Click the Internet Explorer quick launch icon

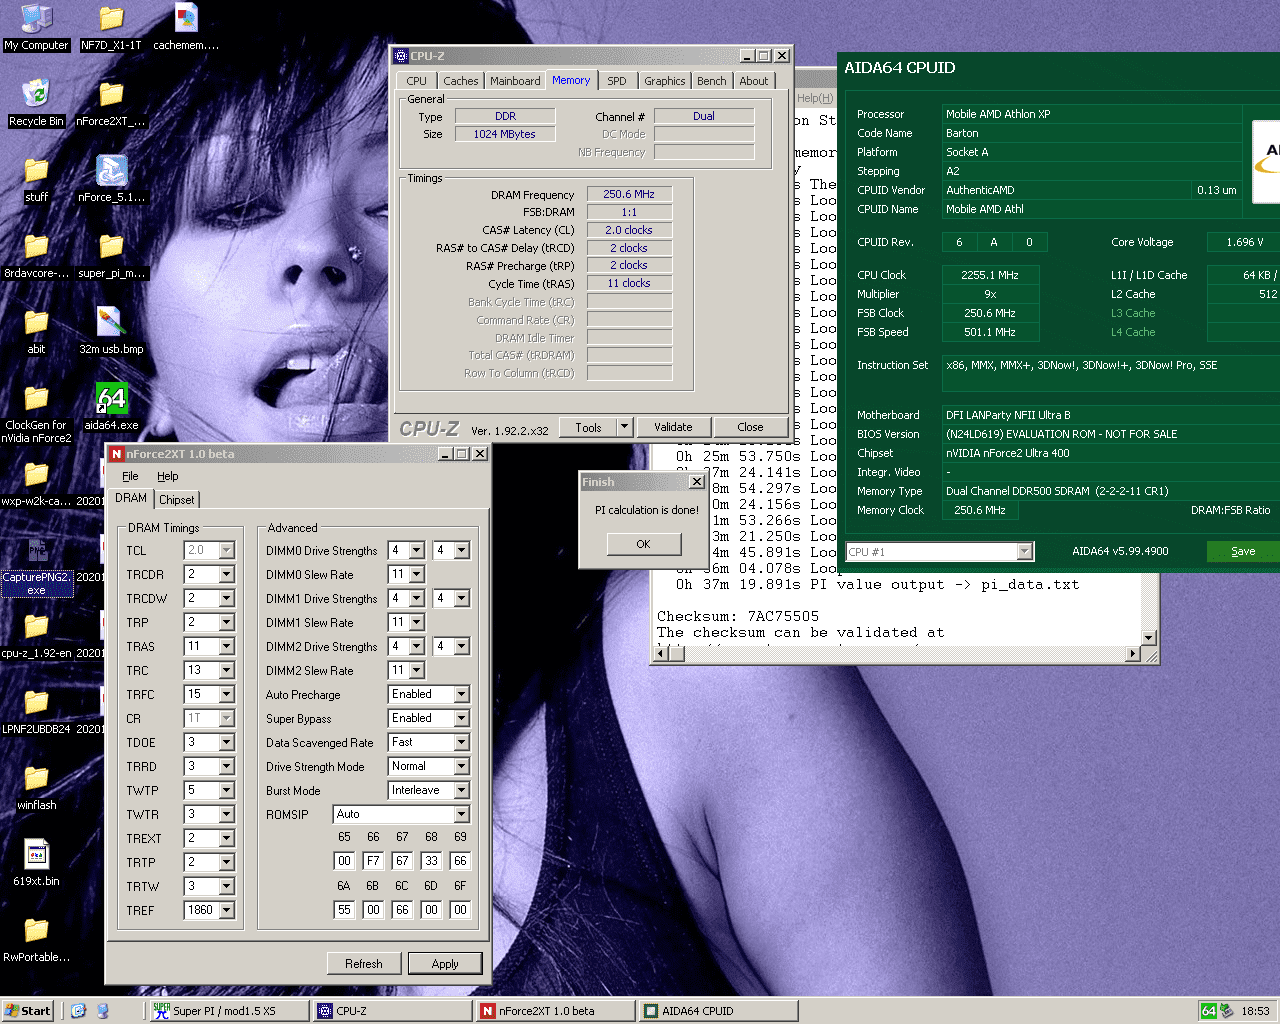pyautogui.click(x=79, y=1011)
